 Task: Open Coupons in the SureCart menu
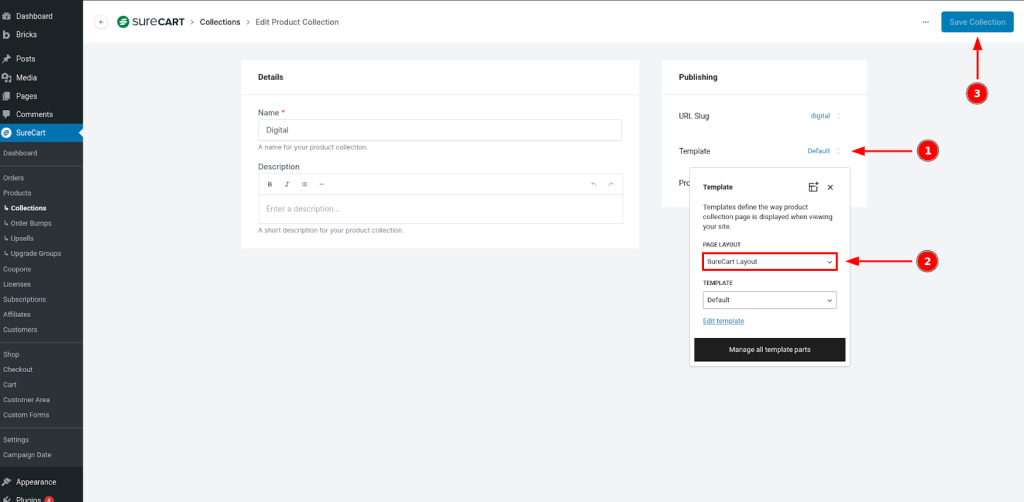tap(17, 269)
